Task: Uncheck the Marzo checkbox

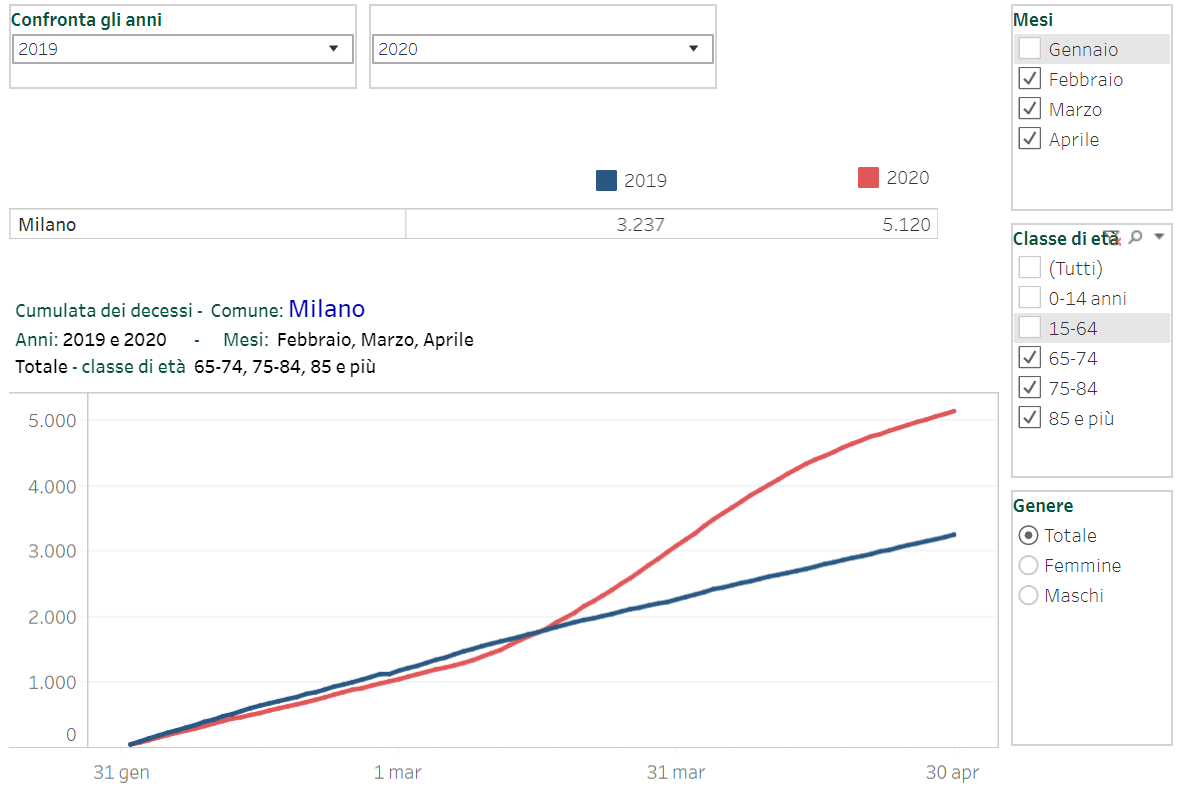Action: 1029,109
